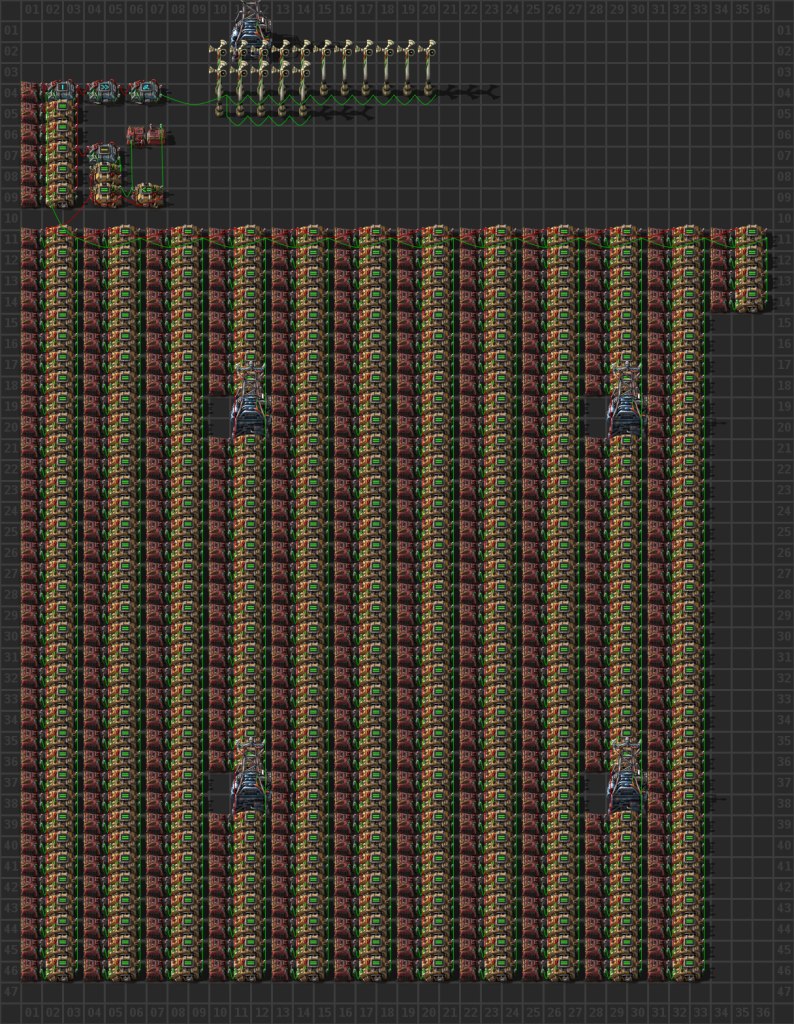Click row label 47 in the left ruler
794x1024 pixels.
pos(10,991)
